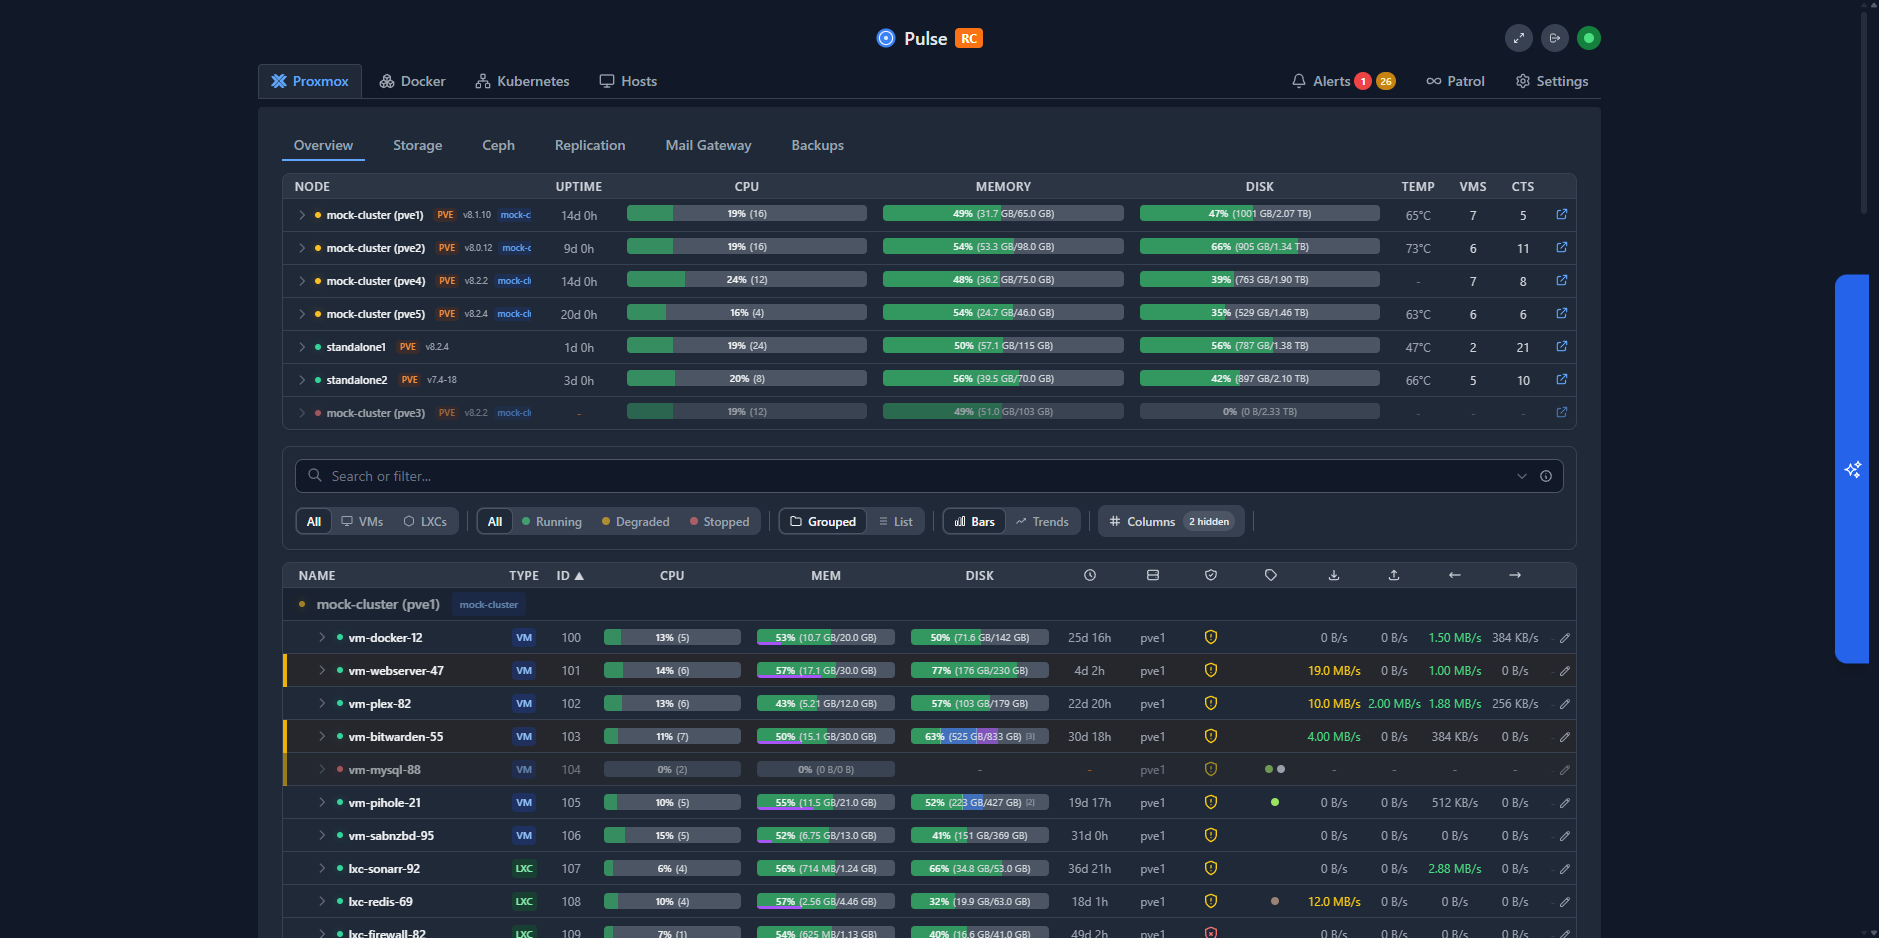1879x938 pixels.
Task: Expand the mock-cluster (pve2) node row
Action: [301, 248]
